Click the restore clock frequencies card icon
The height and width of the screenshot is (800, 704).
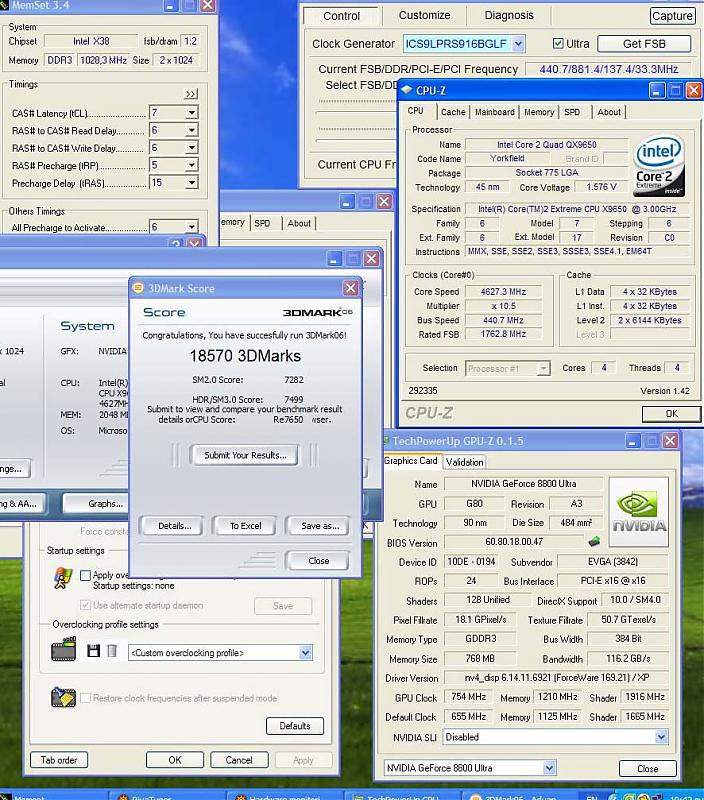point(63,697)
